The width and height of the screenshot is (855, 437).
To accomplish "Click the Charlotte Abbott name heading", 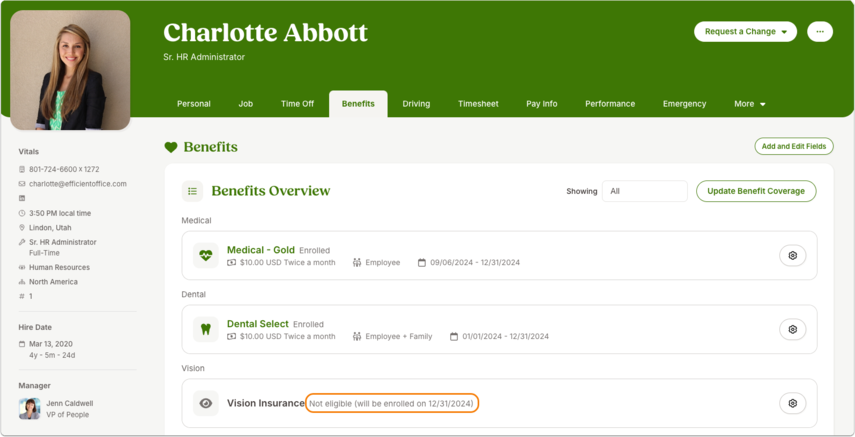I will (265, 33).
